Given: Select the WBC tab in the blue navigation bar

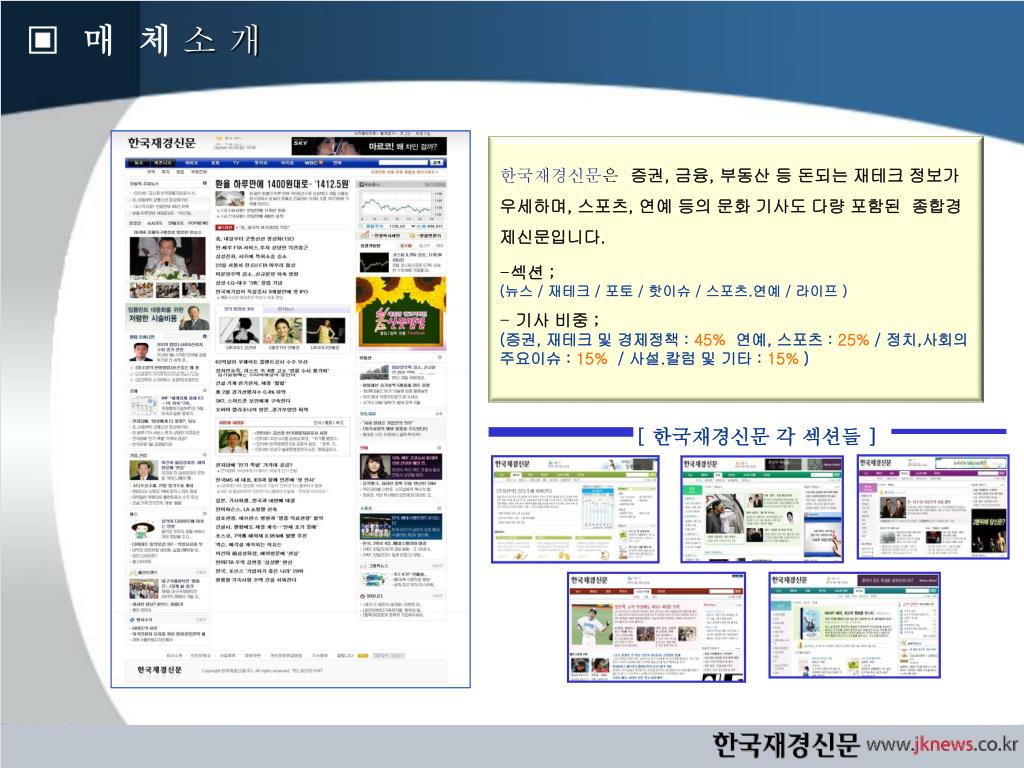Looking at the screenshot, I should coord(312,163).
